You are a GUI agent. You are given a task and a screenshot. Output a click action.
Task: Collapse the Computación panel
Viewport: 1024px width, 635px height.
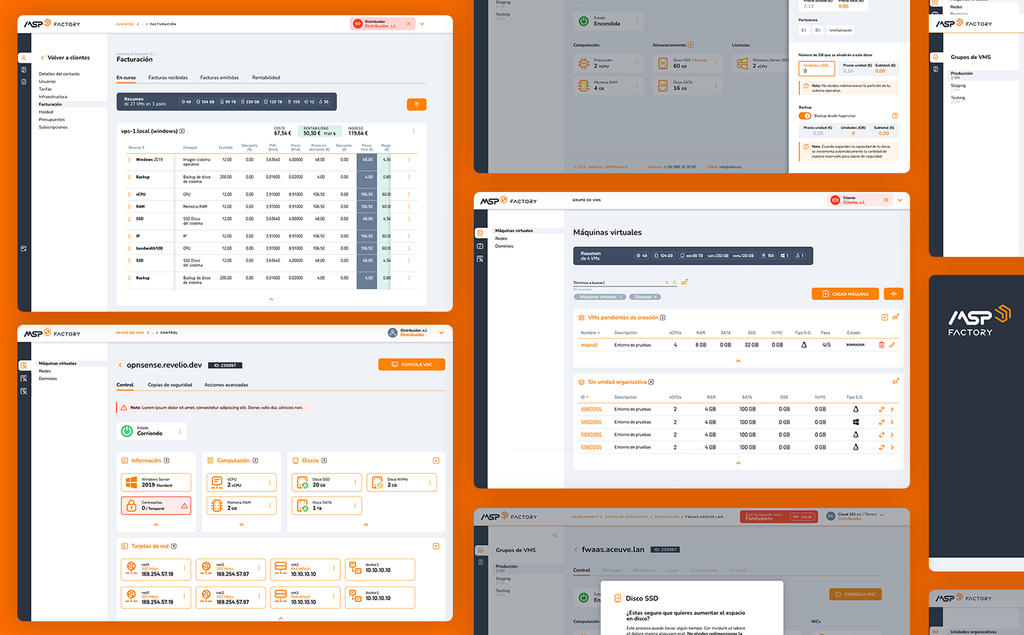click(x=241, y=523)
